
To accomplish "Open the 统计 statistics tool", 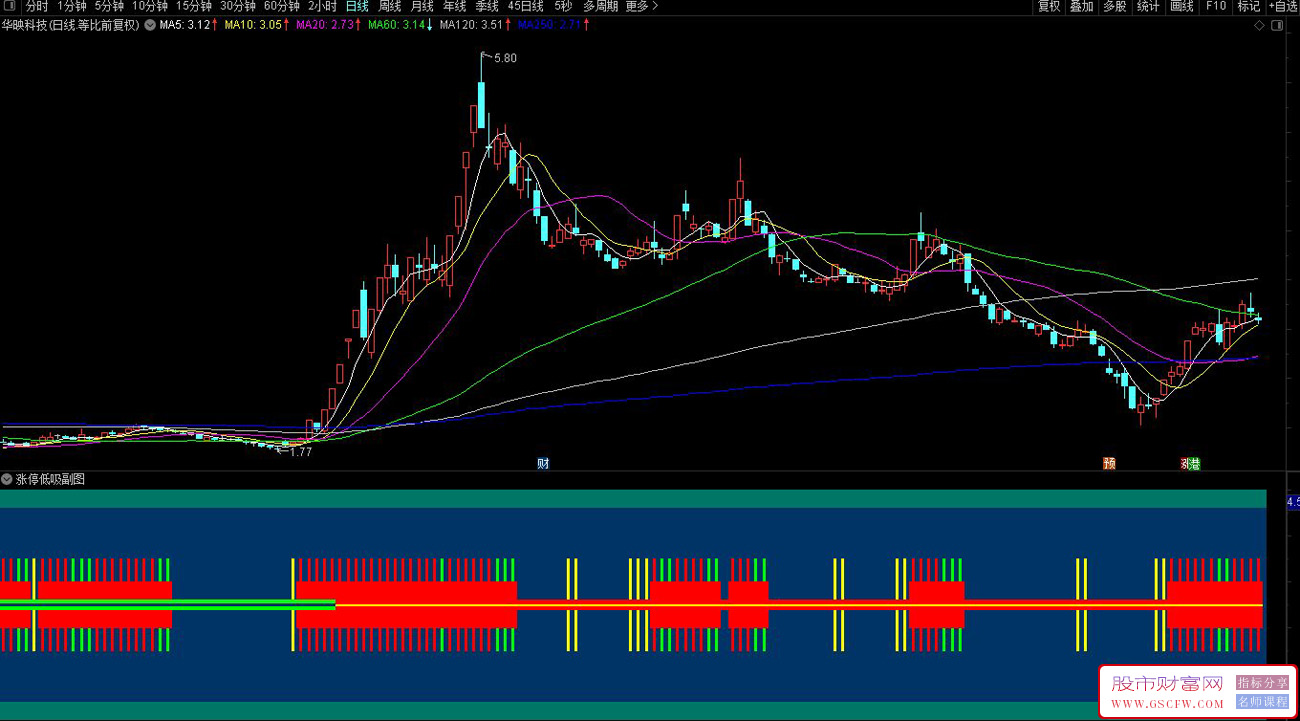I will click(x=1148, y=6).
